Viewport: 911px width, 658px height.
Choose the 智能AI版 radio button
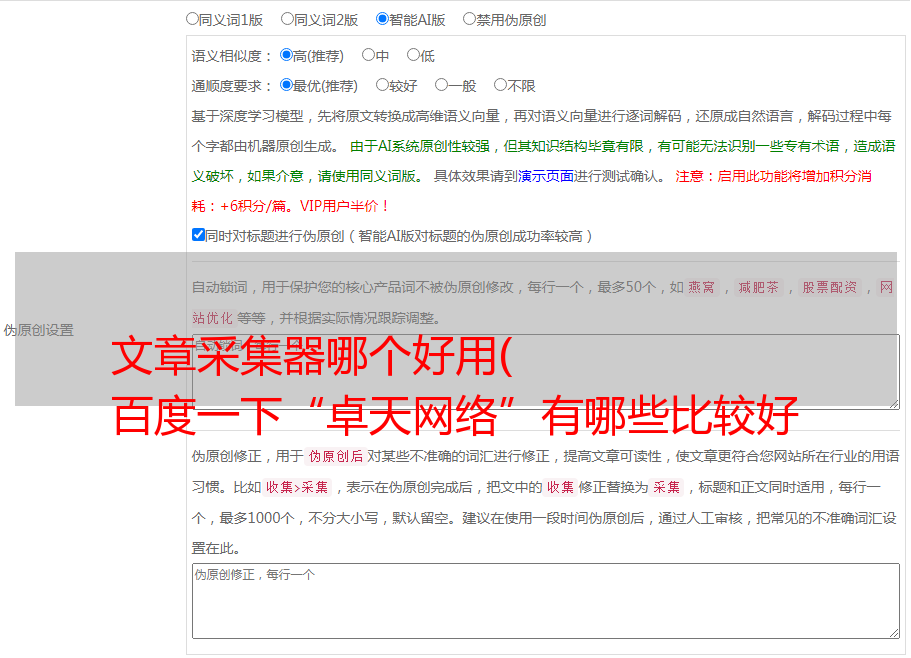(382, 19)
